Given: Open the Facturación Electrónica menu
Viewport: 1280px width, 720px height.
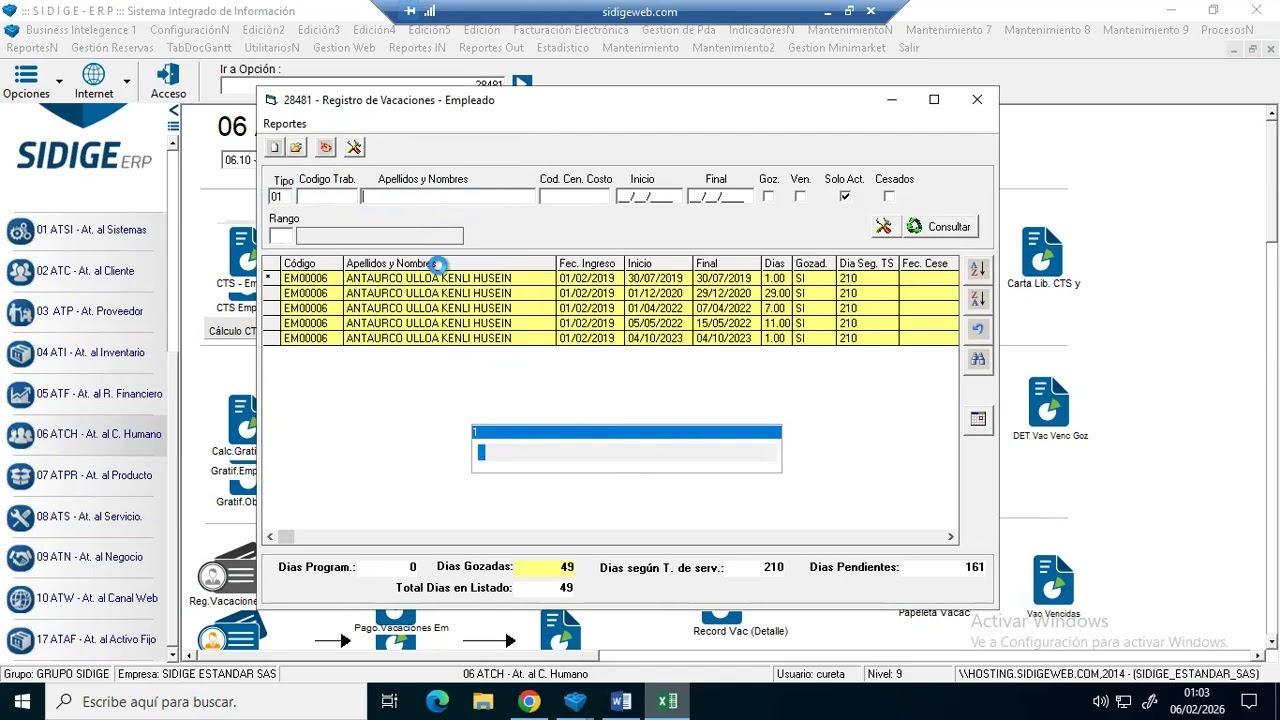Looking at the screenshot, I should tap(571, 30).
